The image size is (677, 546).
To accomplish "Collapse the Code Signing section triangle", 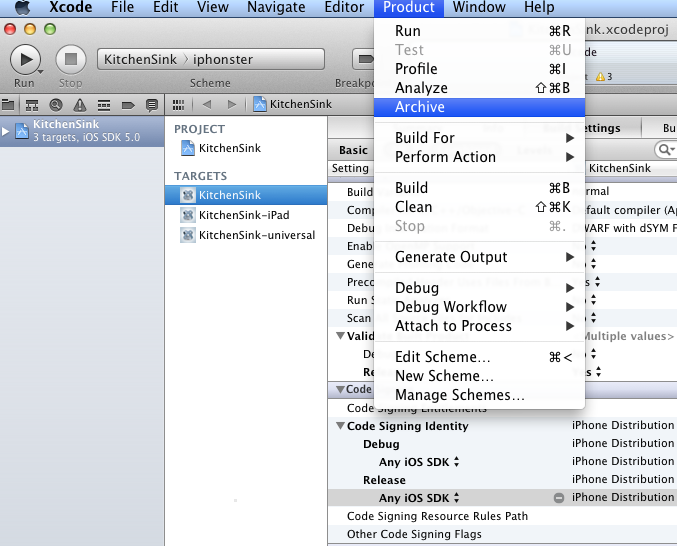I will click(x=340, y=389).
